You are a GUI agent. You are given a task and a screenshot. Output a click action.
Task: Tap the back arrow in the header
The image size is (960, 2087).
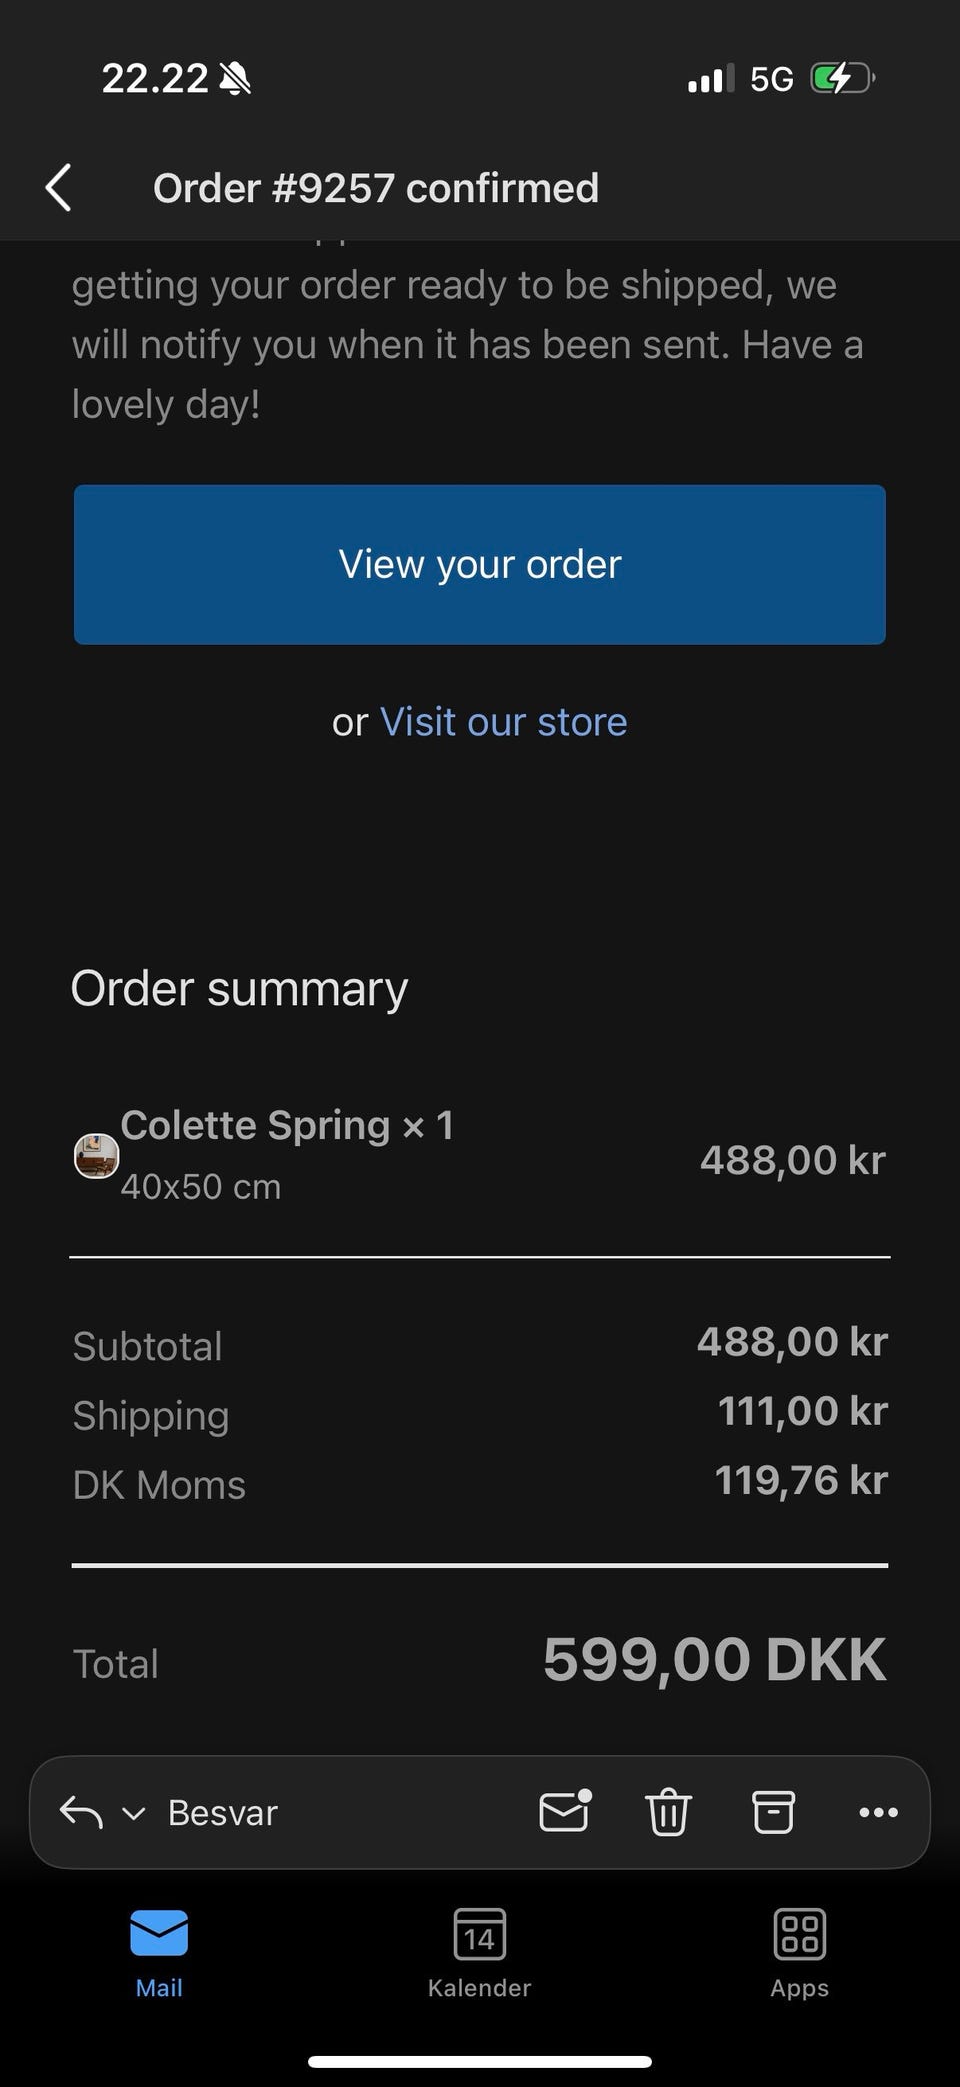pyautogui.click(x=59, y=188)
